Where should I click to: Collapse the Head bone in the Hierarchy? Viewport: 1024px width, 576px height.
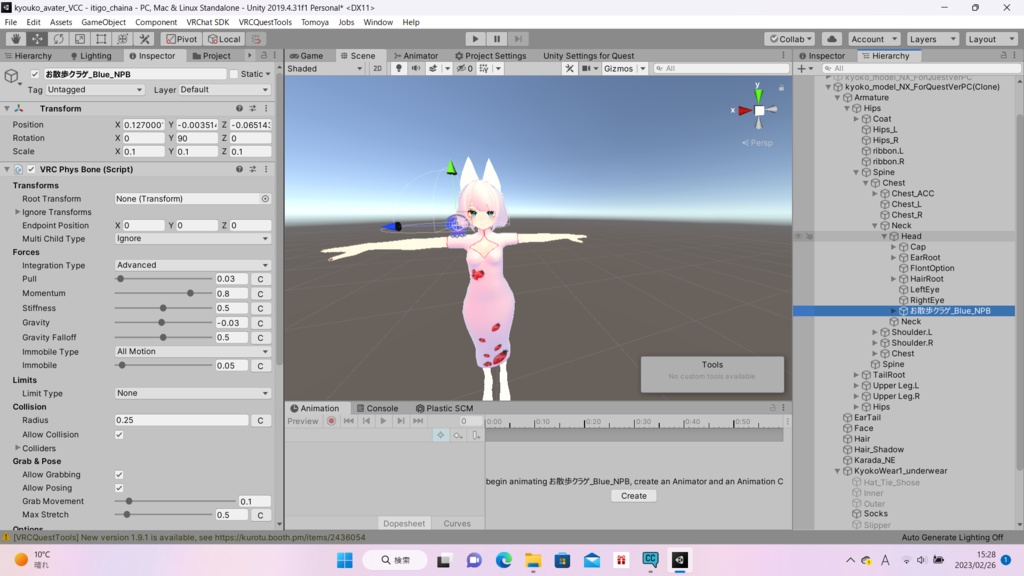[884, 236]
